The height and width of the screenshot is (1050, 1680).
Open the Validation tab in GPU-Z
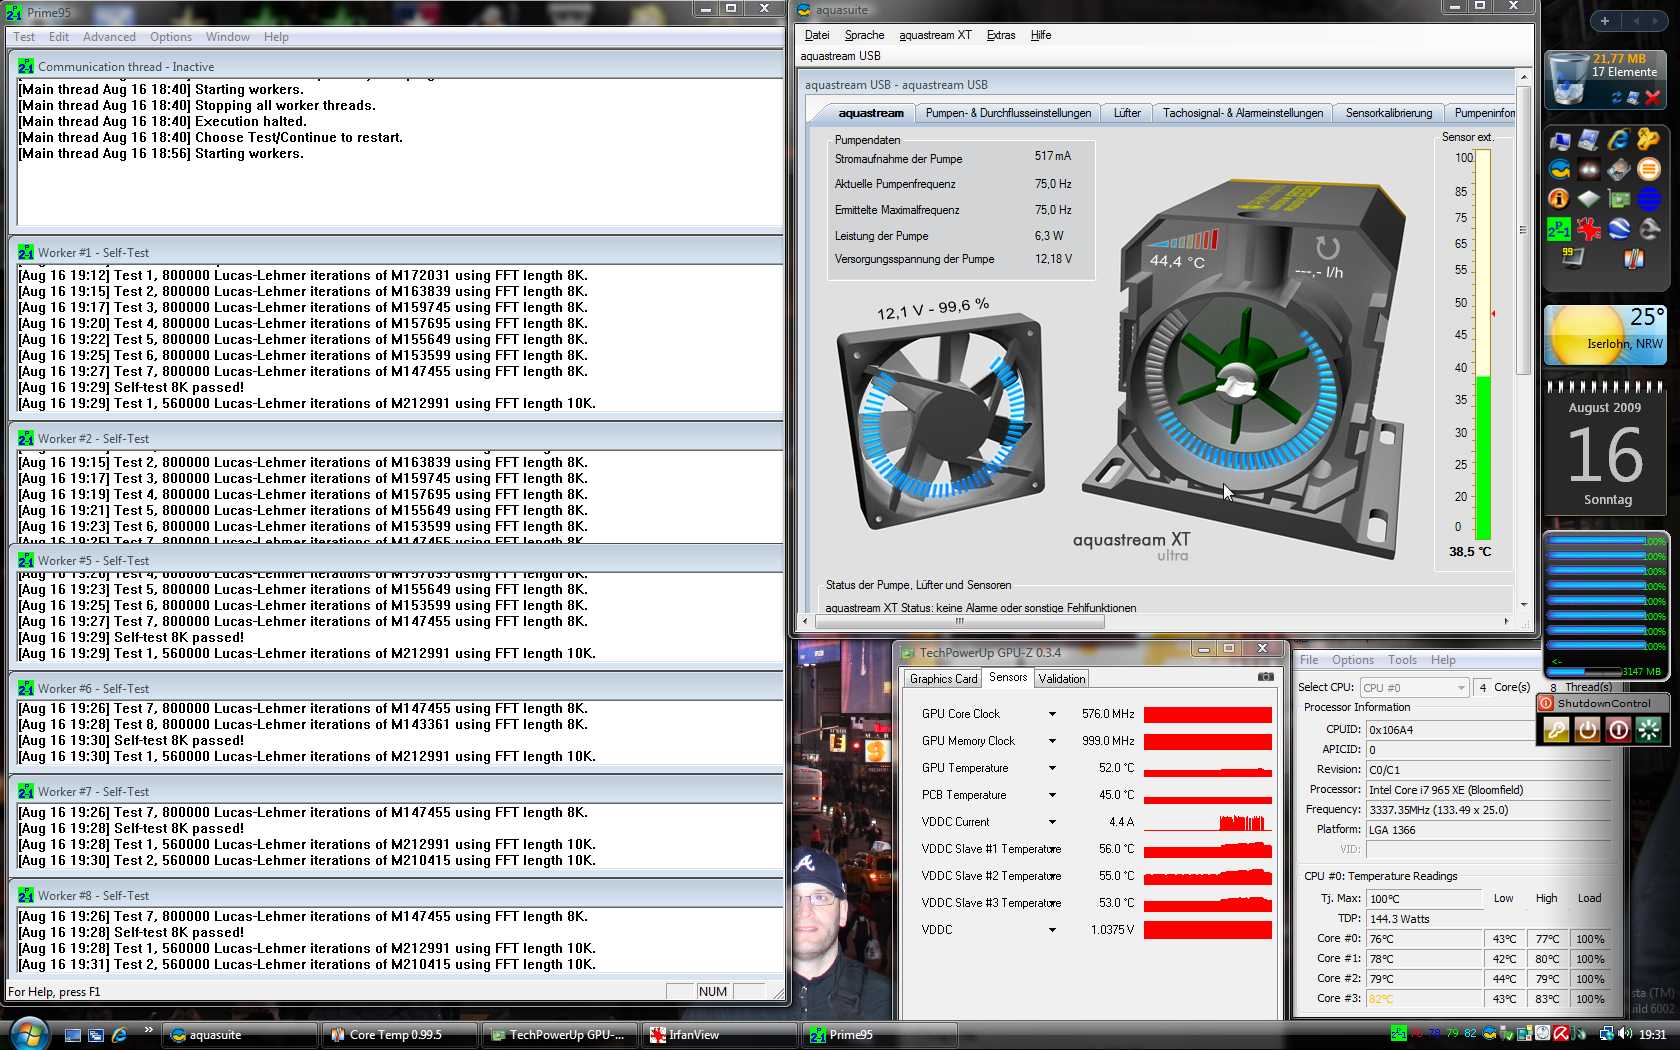tap(1061, 678)
